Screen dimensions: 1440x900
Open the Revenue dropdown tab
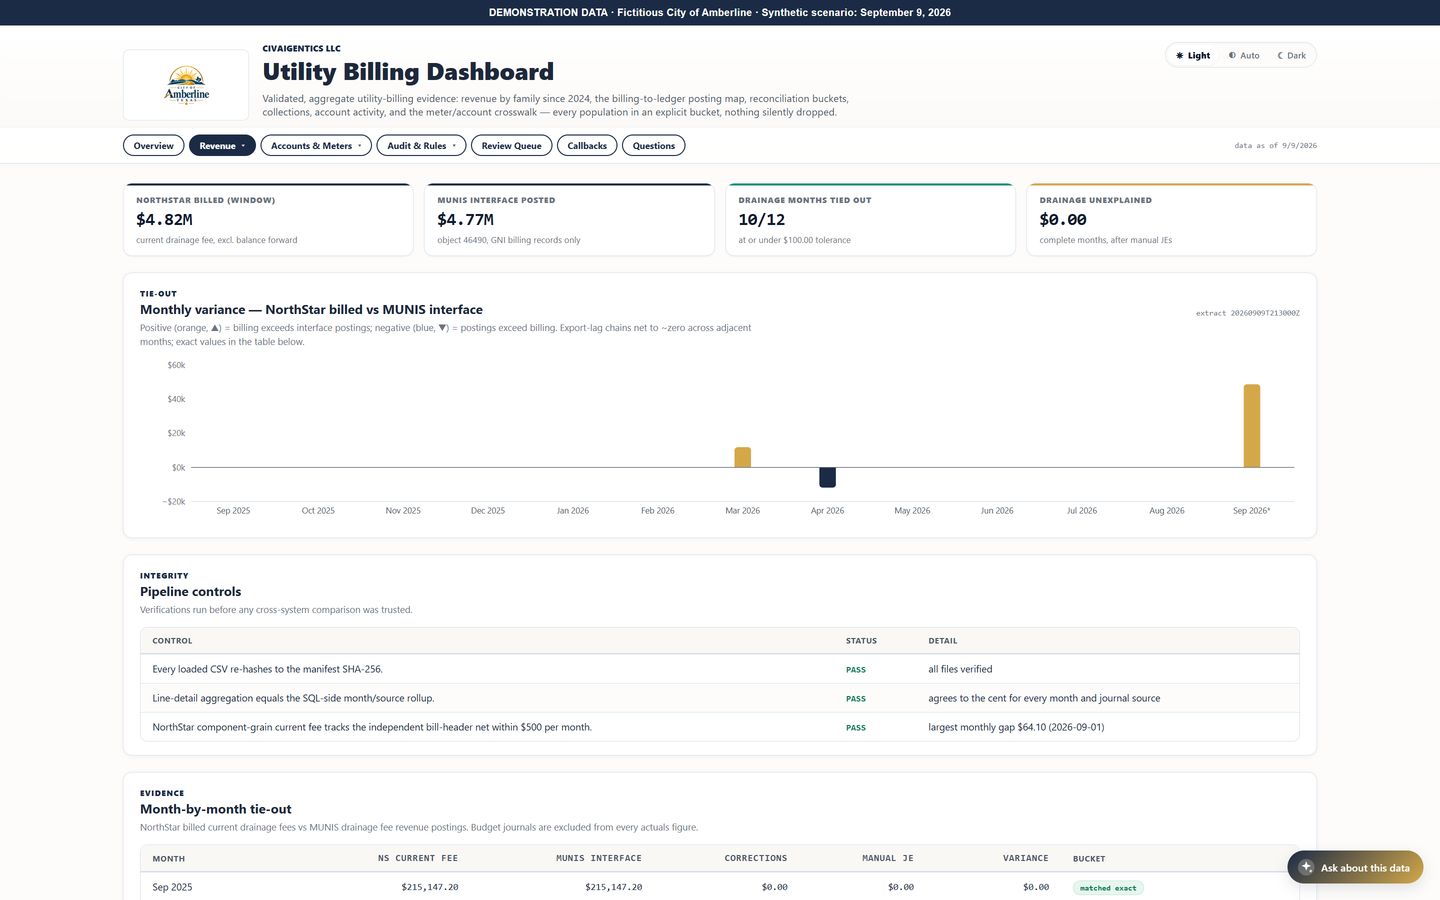click(x=222, y=145)
